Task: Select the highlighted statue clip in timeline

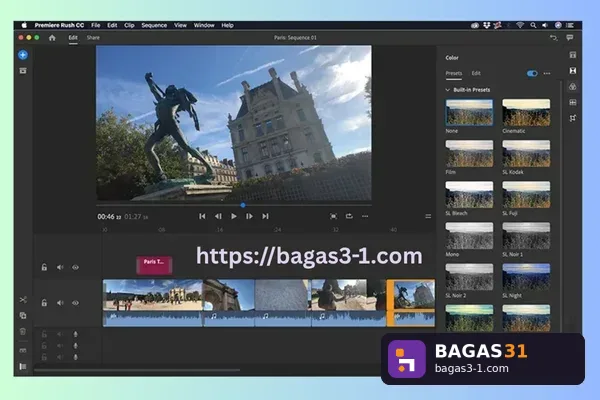Action: [x=411, y=303]
